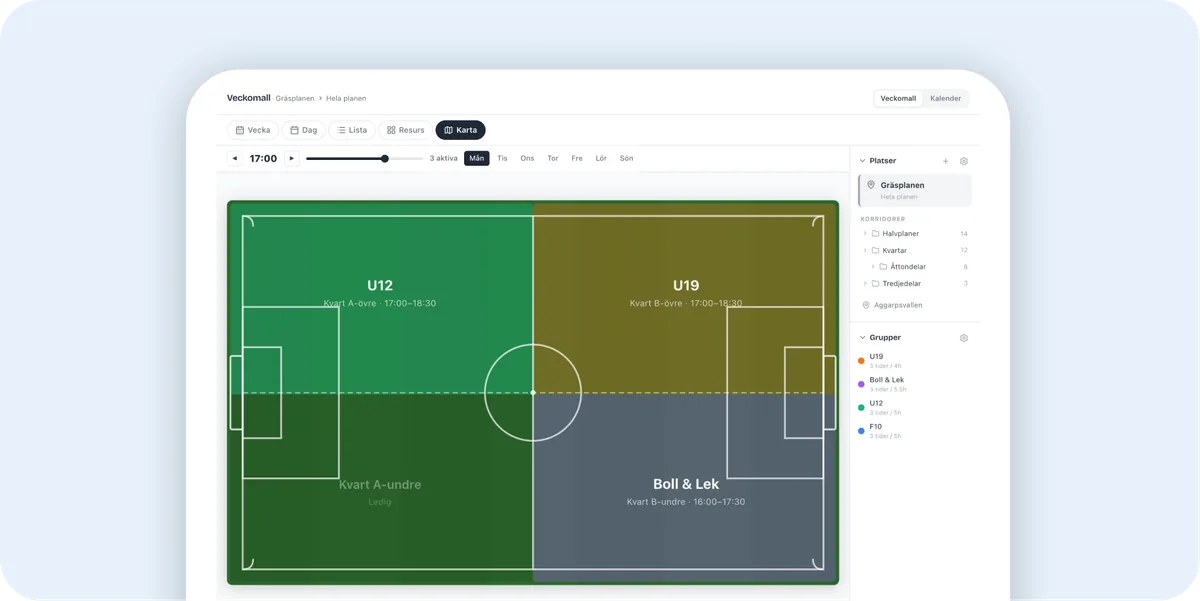The image size is (1200, 601).
Task: Select Gräsplanen location item
Action: point(915,190)
